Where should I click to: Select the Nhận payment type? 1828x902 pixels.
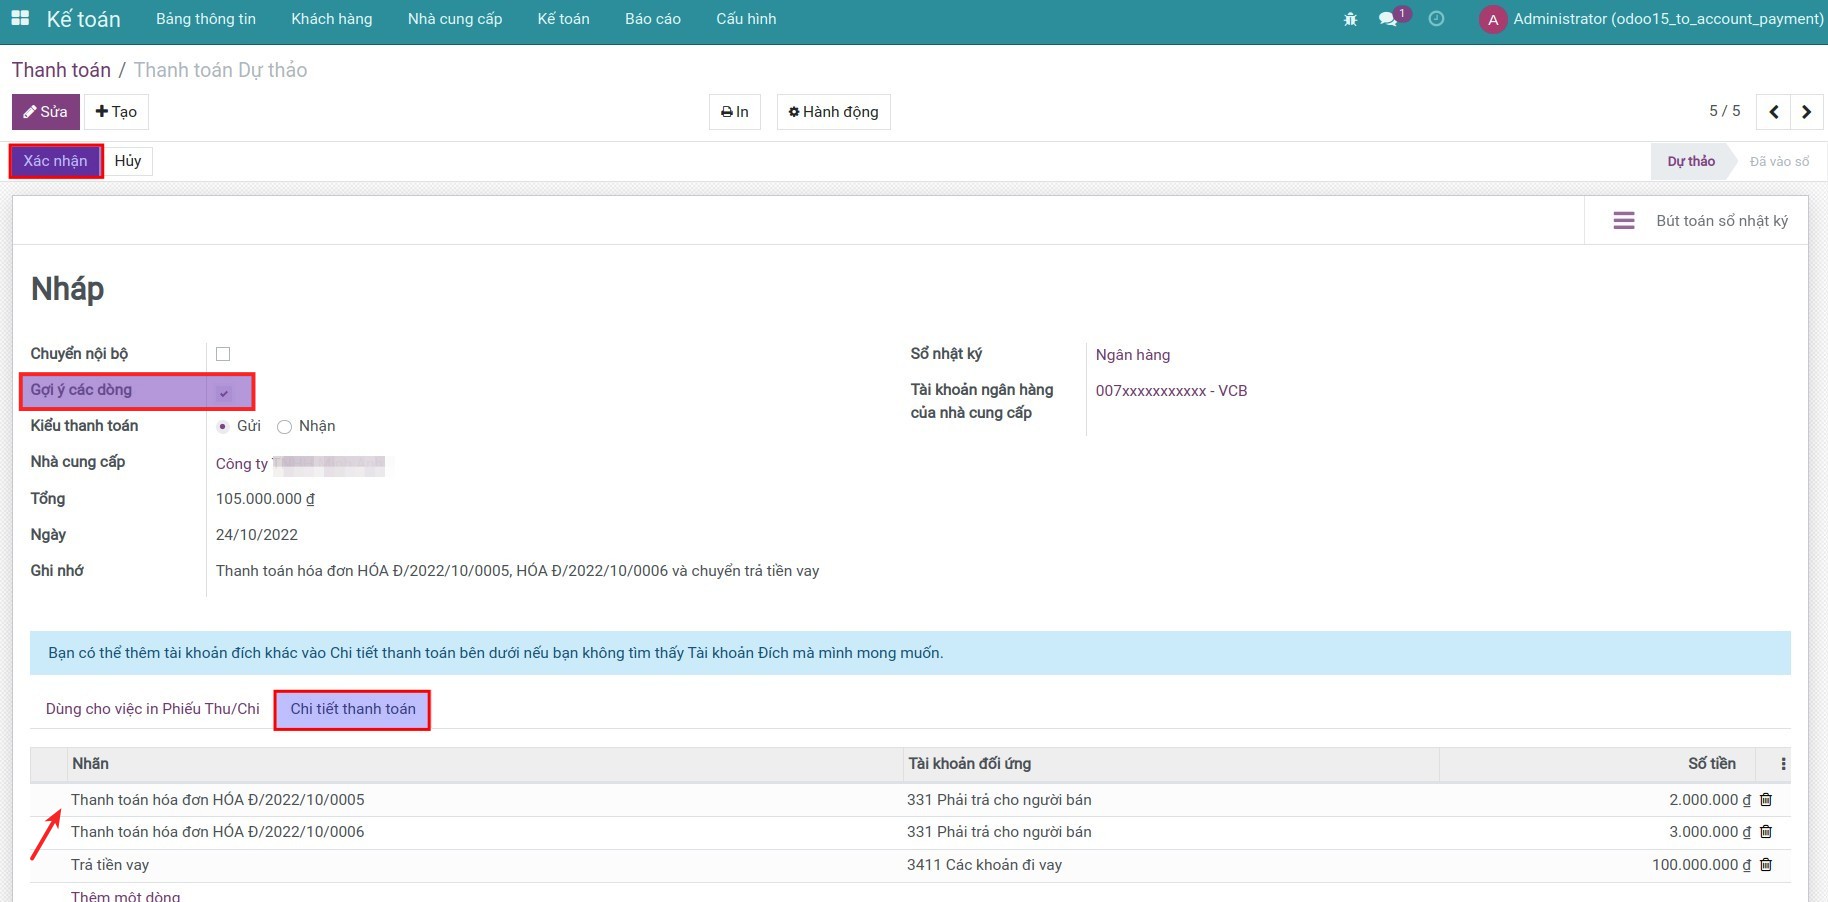point(285,427)
